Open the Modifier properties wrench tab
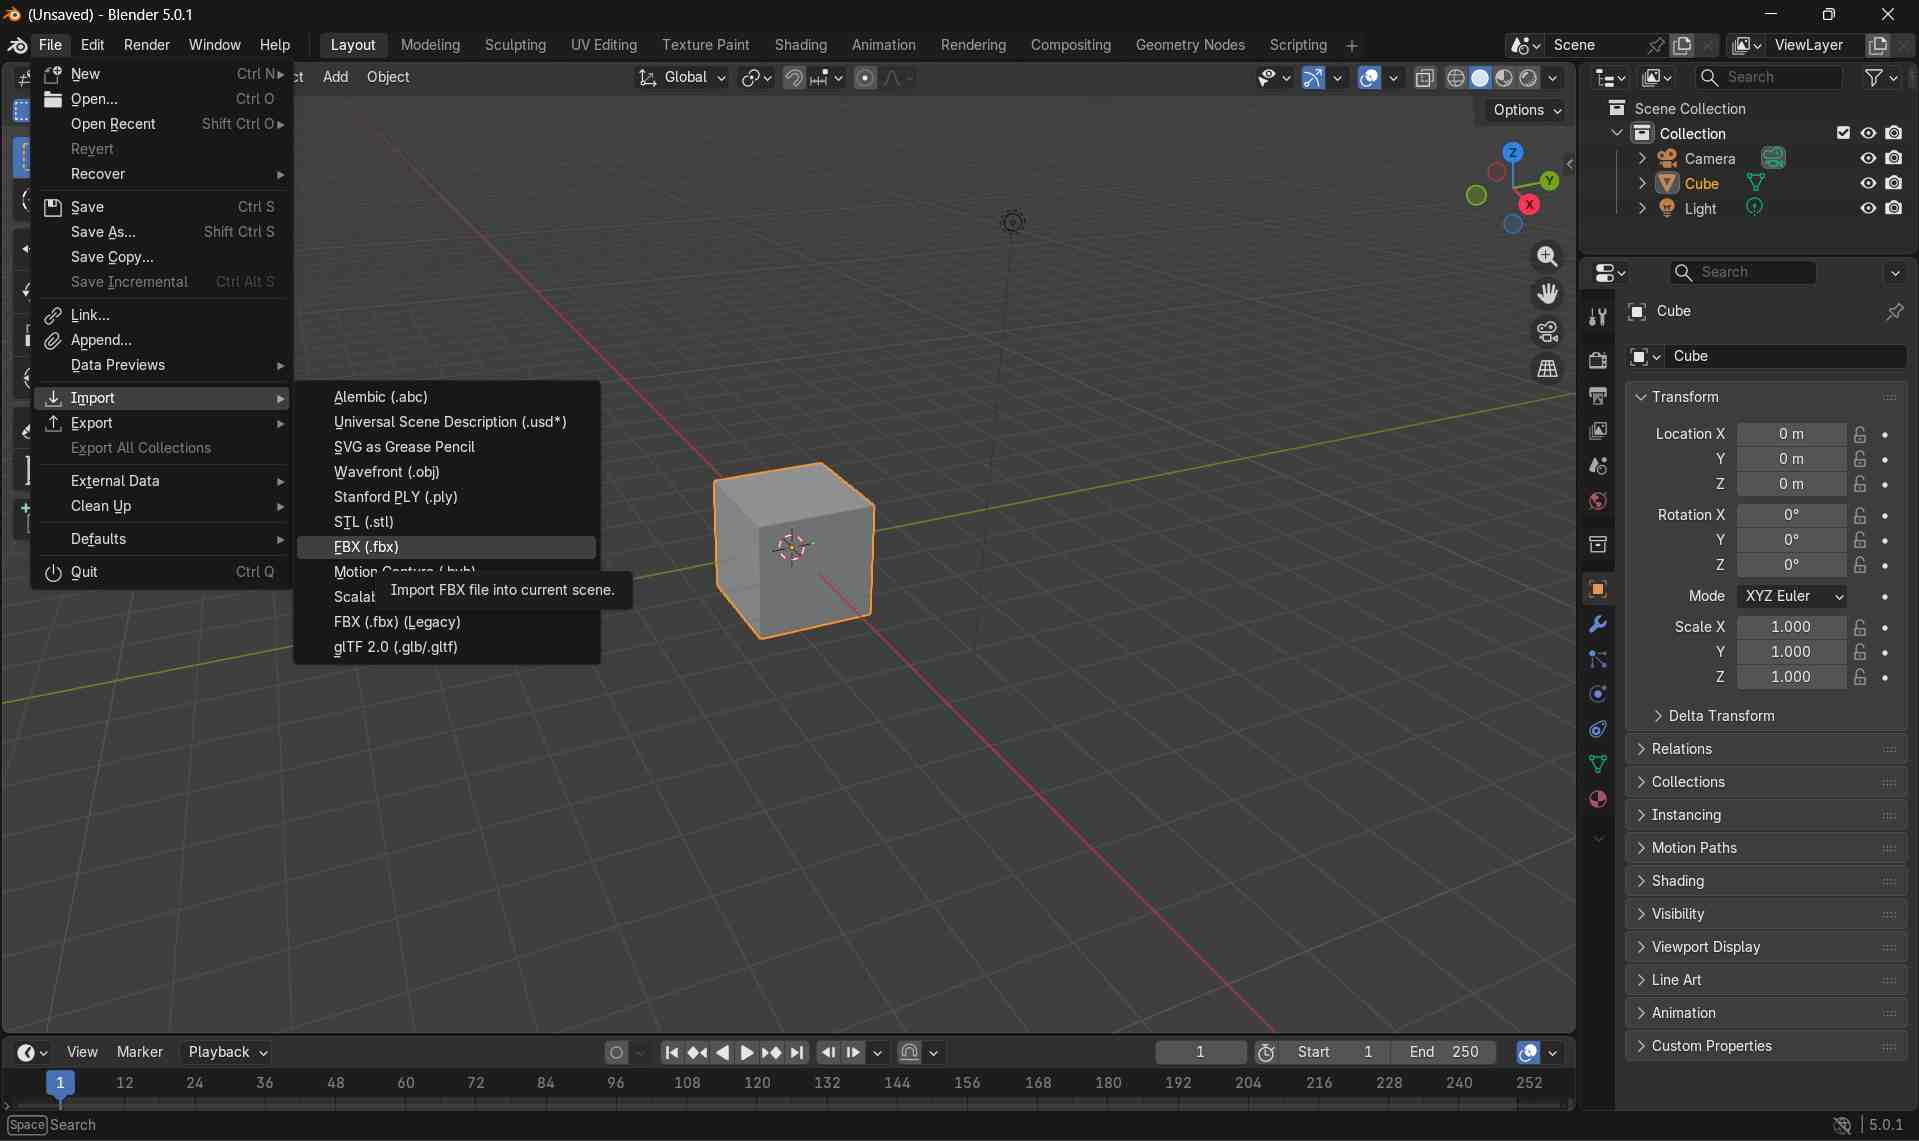 pyautogui.click(x=1597, y=623)
